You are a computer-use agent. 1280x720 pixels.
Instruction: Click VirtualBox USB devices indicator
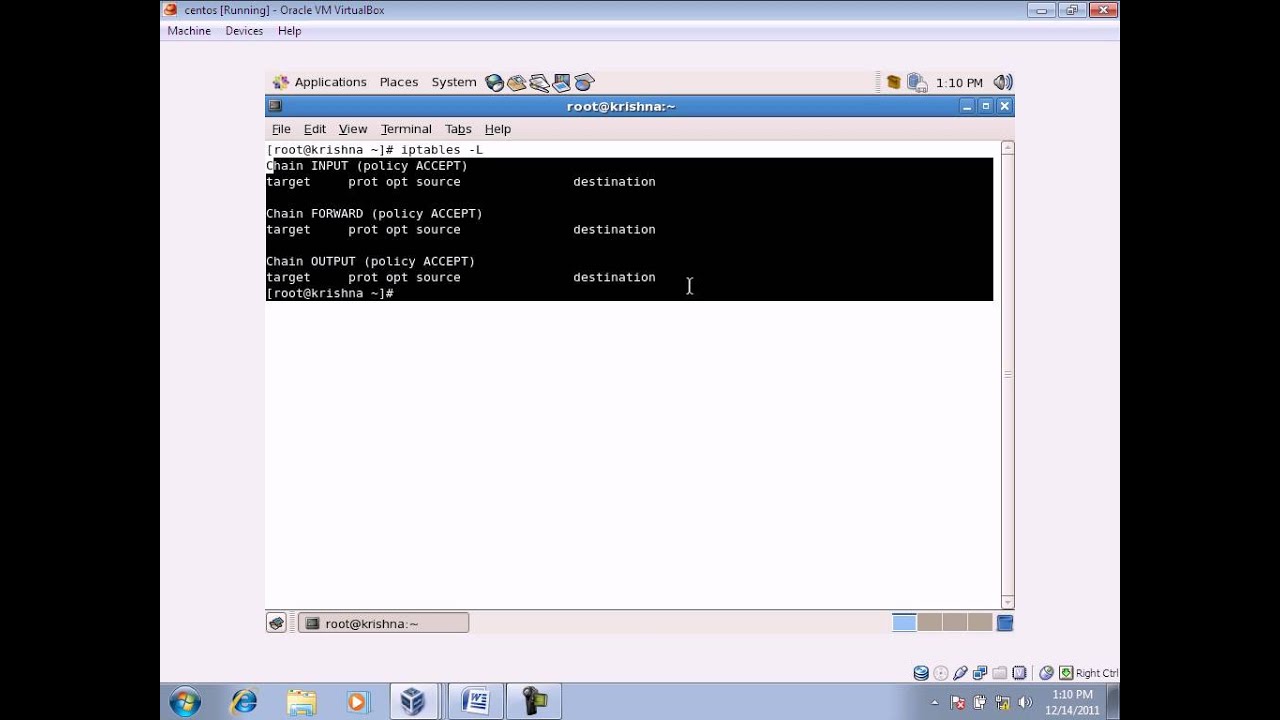coord(960,673)
